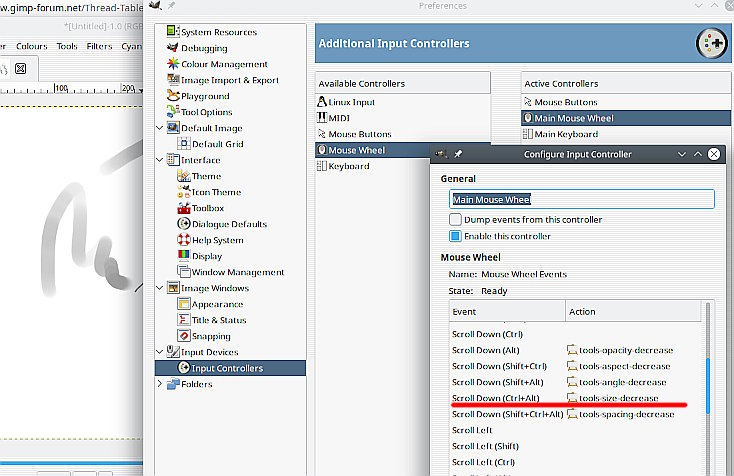Click Image Import & Export icon
The height and width of the screenshot is (476, 734).
pos(173,79)
